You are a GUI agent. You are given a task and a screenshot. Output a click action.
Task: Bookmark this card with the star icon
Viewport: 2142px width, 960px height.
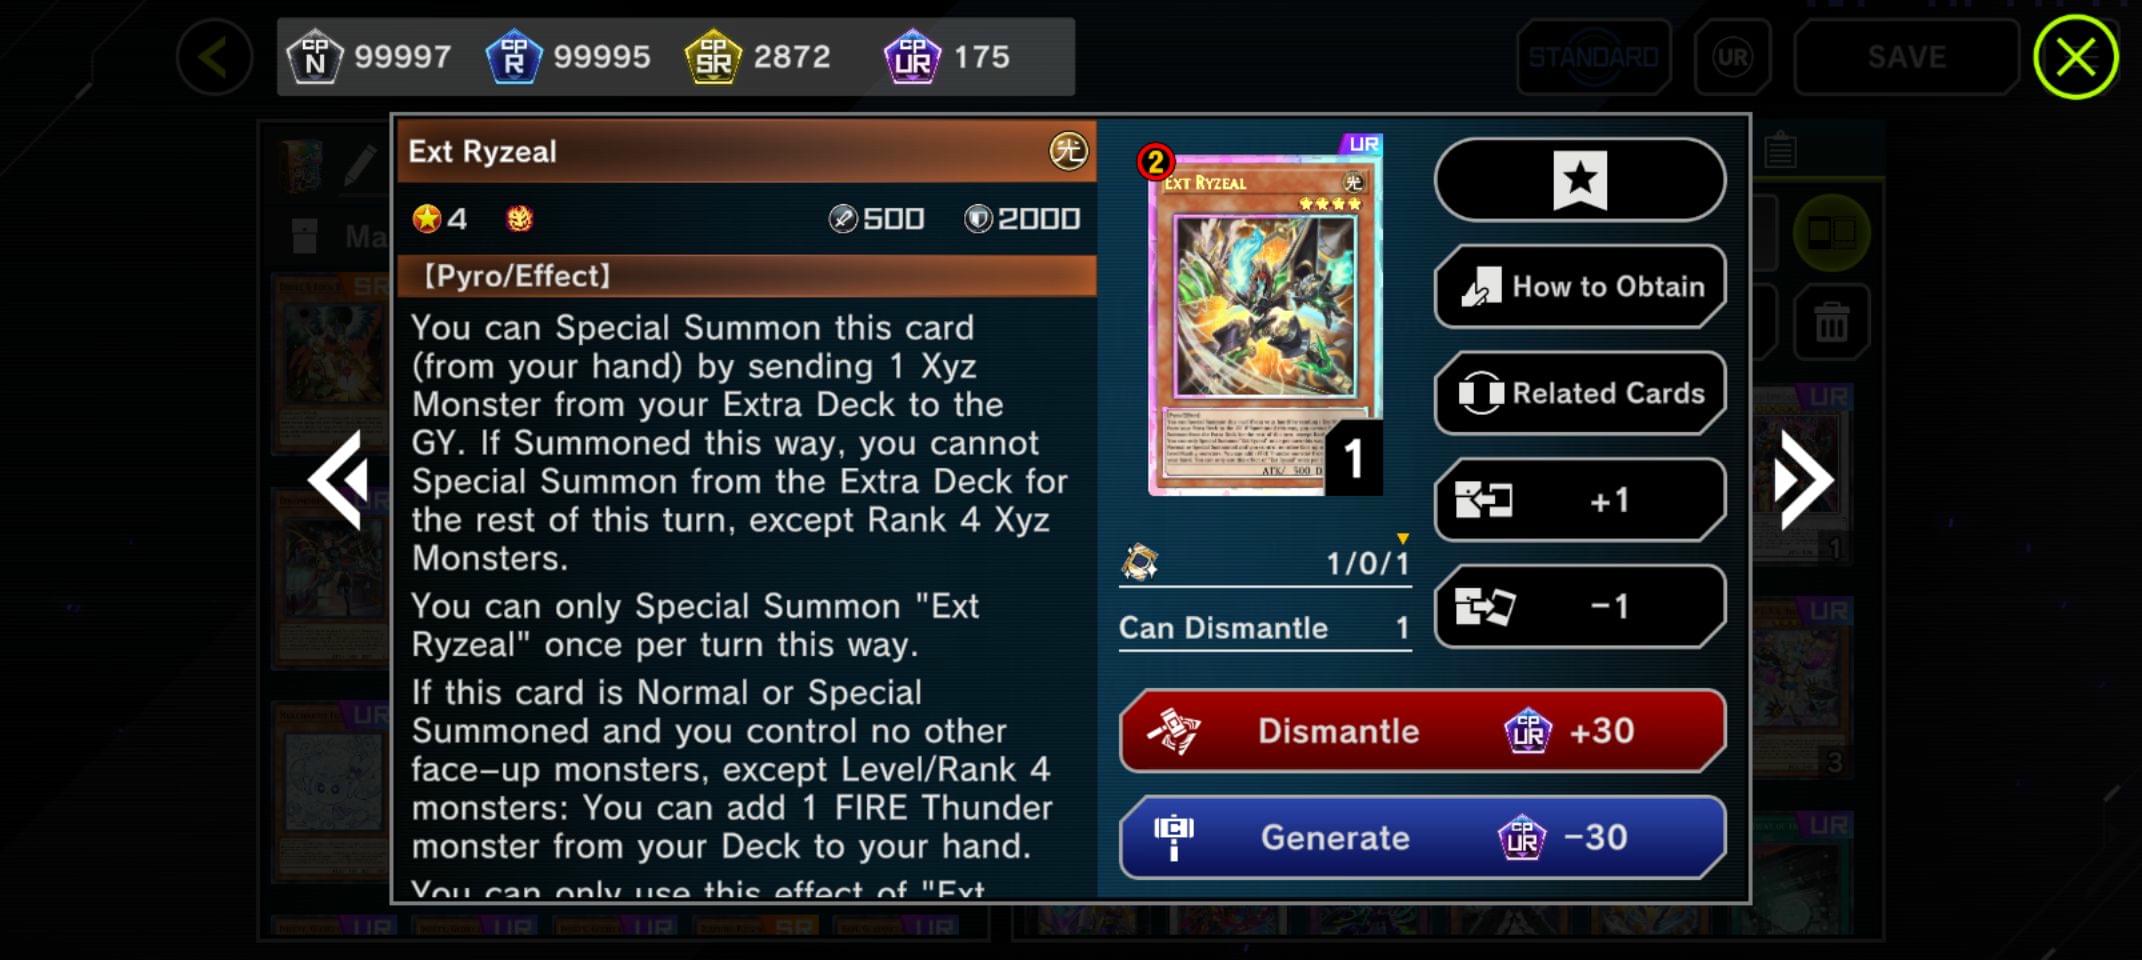pyautogui.click(x=1579, y=180)
